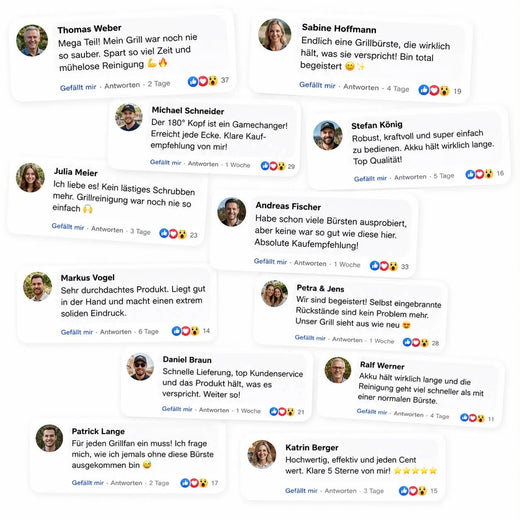Open Petra & Jens profile picture

click(274, 293)
